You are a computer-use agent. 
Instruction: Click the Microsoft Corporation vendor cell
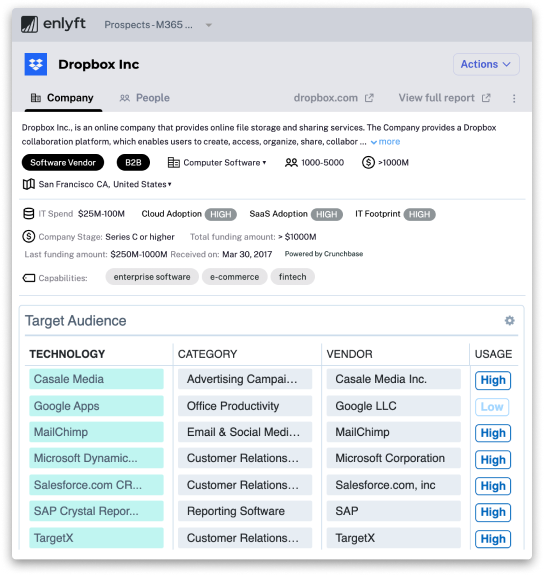(x=393, y=458)
